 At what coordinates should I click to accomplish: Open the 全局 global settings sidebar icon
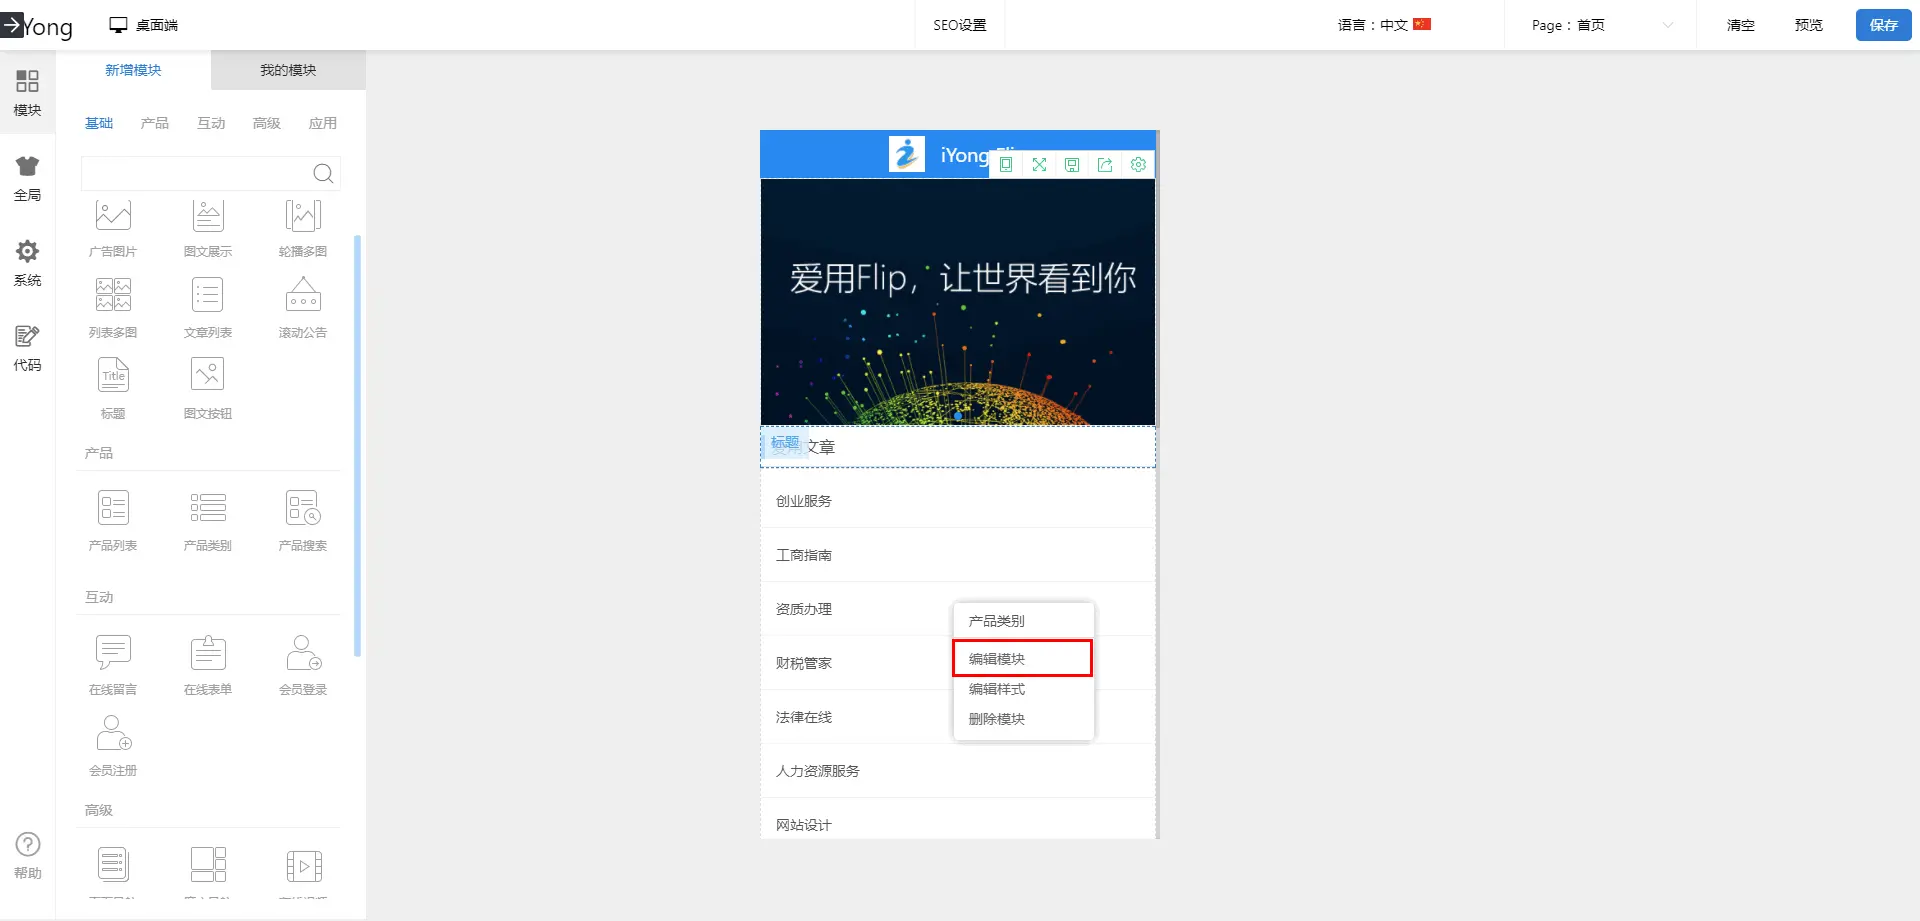point(27,178)
